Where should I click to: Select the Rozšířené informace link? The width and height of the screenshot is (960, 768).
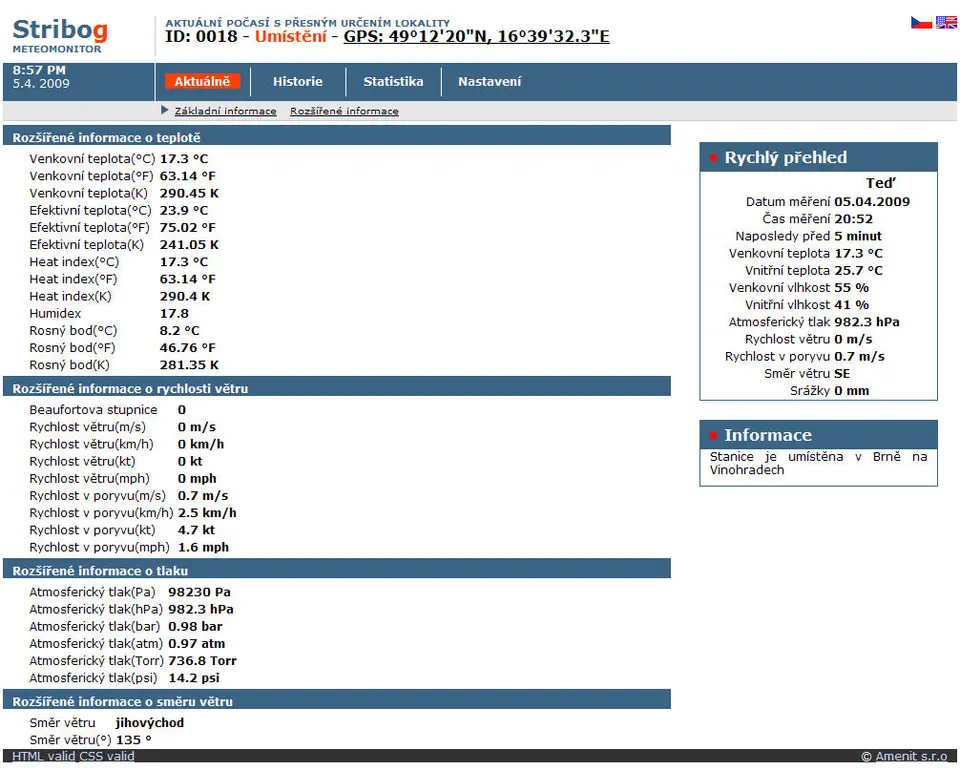pos(344,111)
